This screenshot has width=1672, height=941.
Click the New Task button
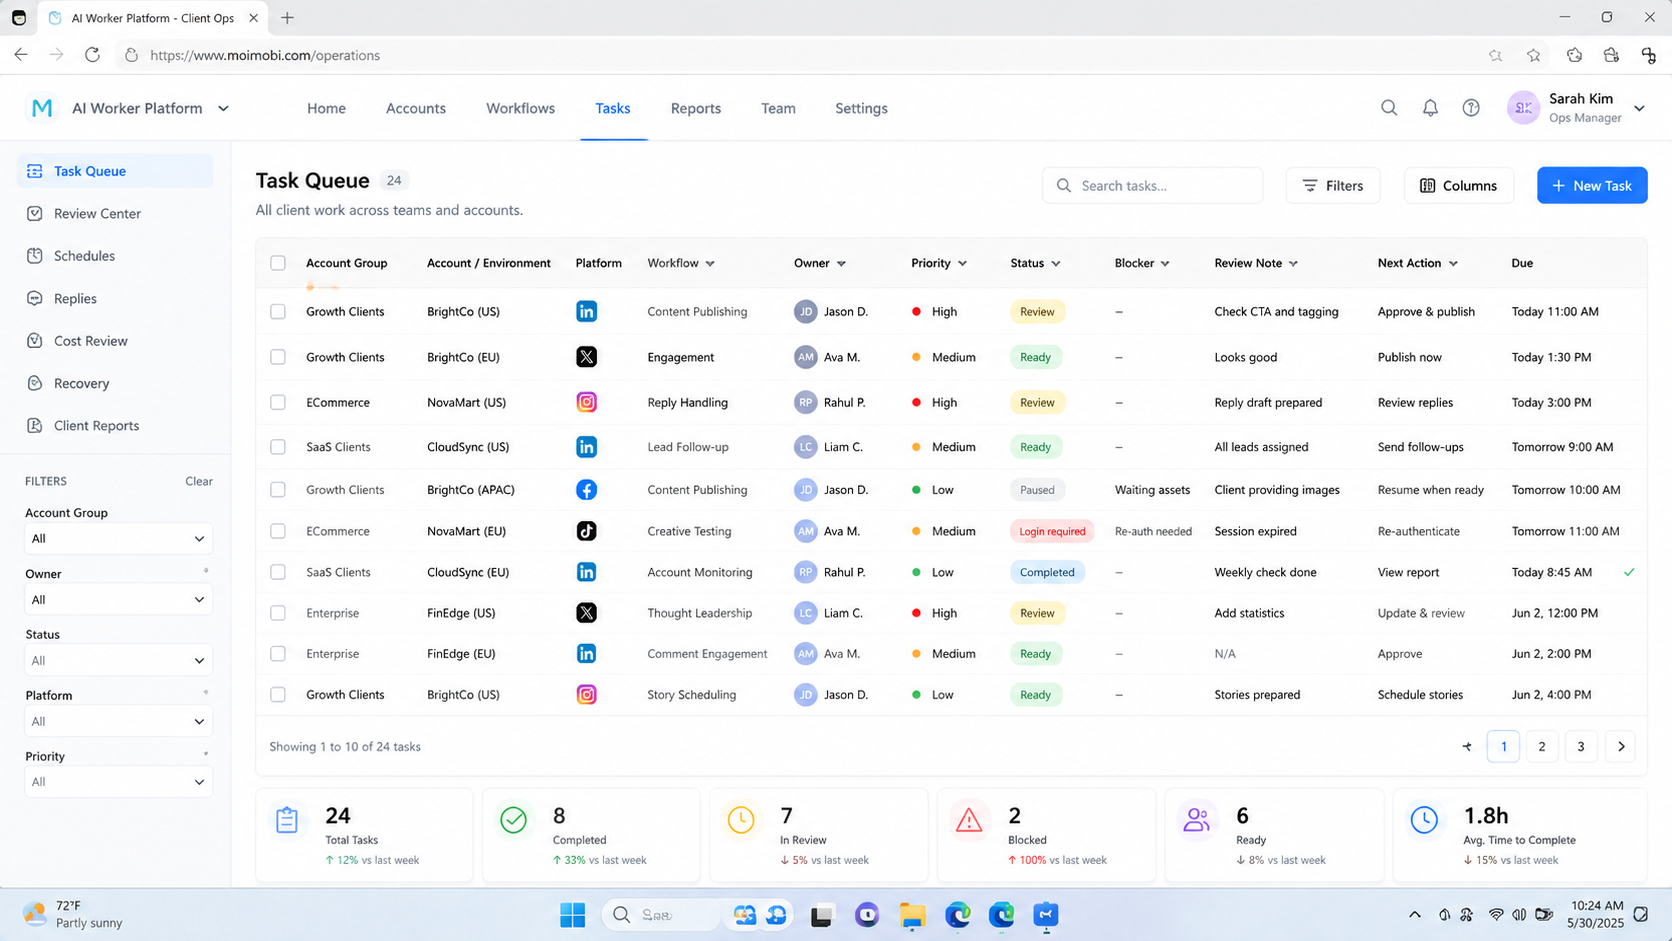[1592, 185]
